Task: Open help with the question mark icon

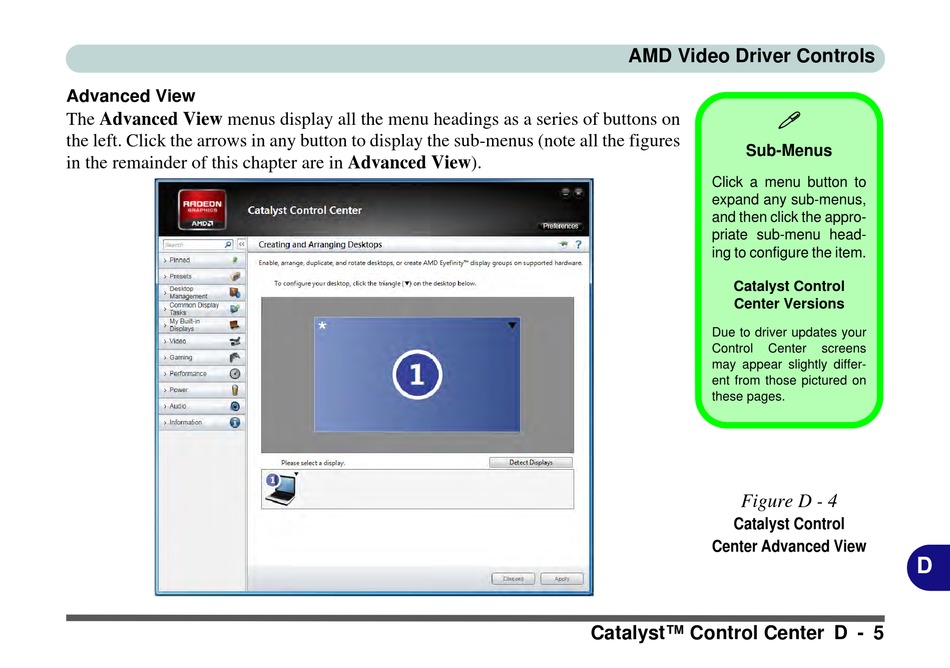Action: 578,245
